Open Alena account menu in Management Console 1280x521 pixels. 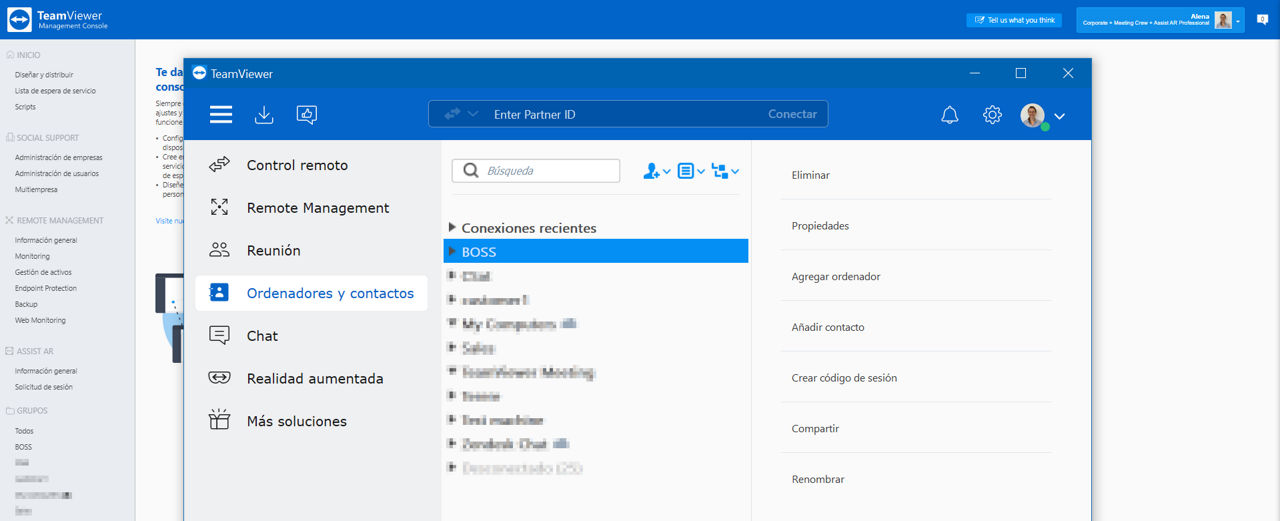1160,20
